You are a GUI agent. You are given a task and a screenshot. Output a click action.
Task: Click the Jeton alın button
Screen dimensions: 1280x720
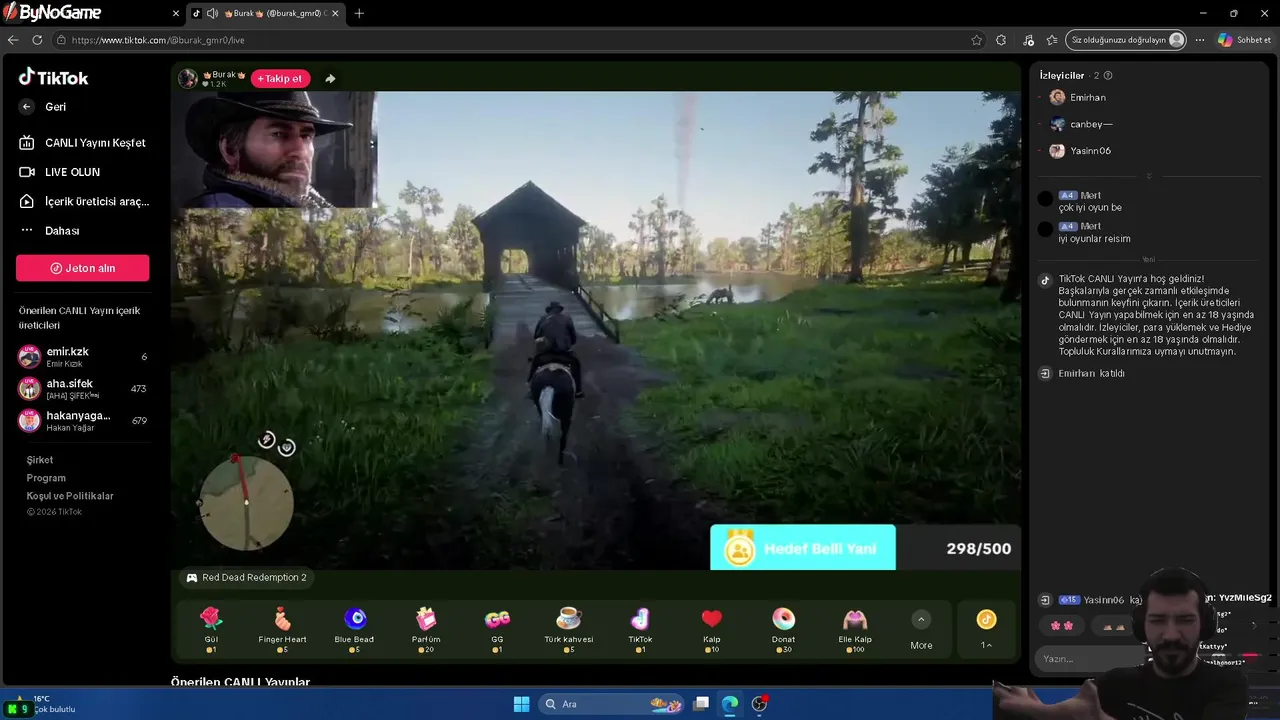pos(83,268)
